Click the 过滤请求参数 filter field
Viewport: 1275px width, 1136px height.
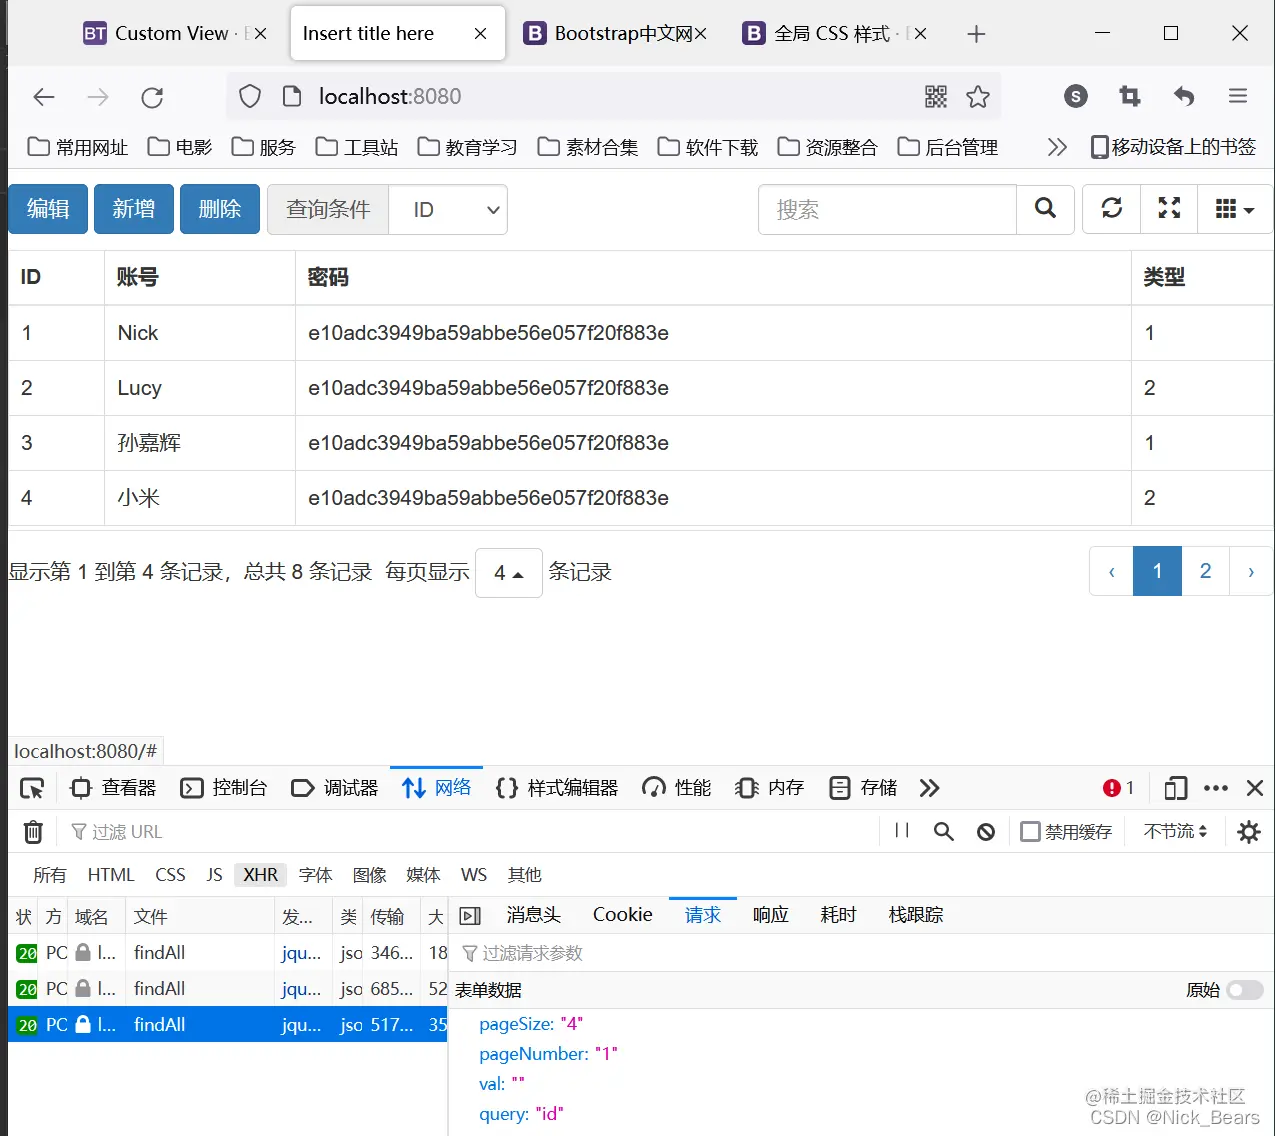pyautogui.click(x=860, y=954)
